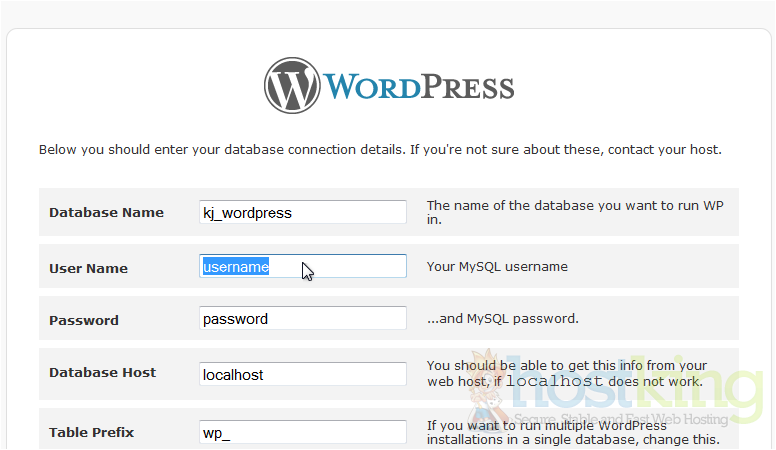The height and width of the screenshot is (450, 776).
Task: Click the Table Prefix input field
Action: [x=303, y=432]
